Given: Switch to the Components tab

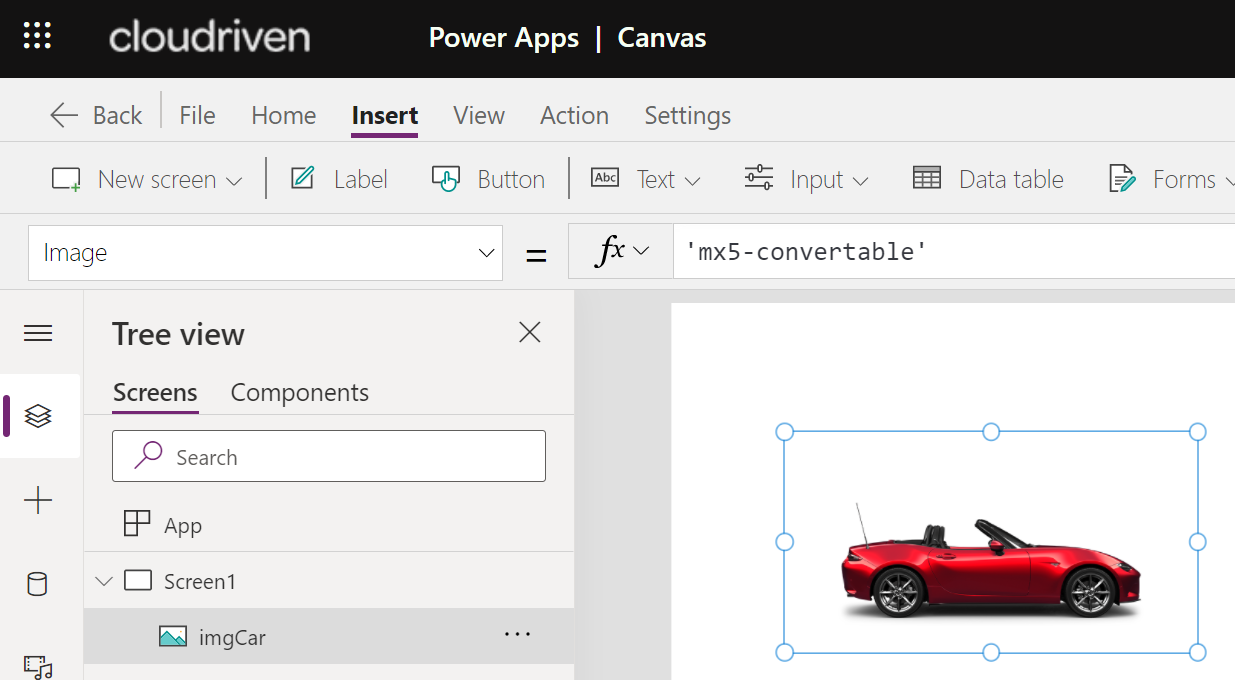Looking at the screenshot, I should click(299, 393).
